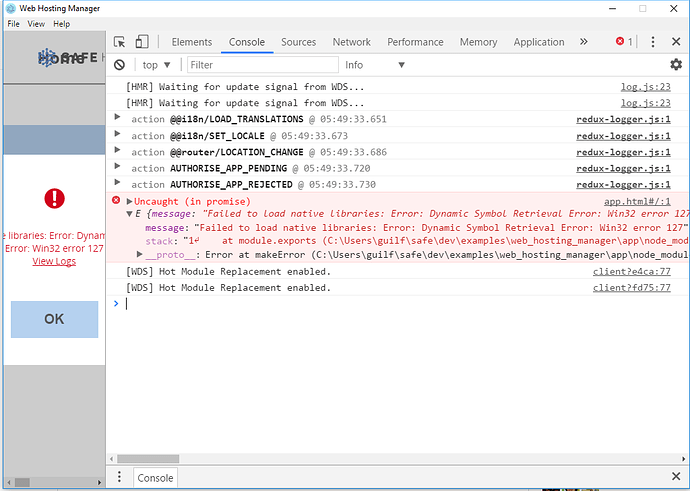This screenshot has height=491, width=690.
Task: Open the app.html#/:1 source link
Action: point(637,202)
